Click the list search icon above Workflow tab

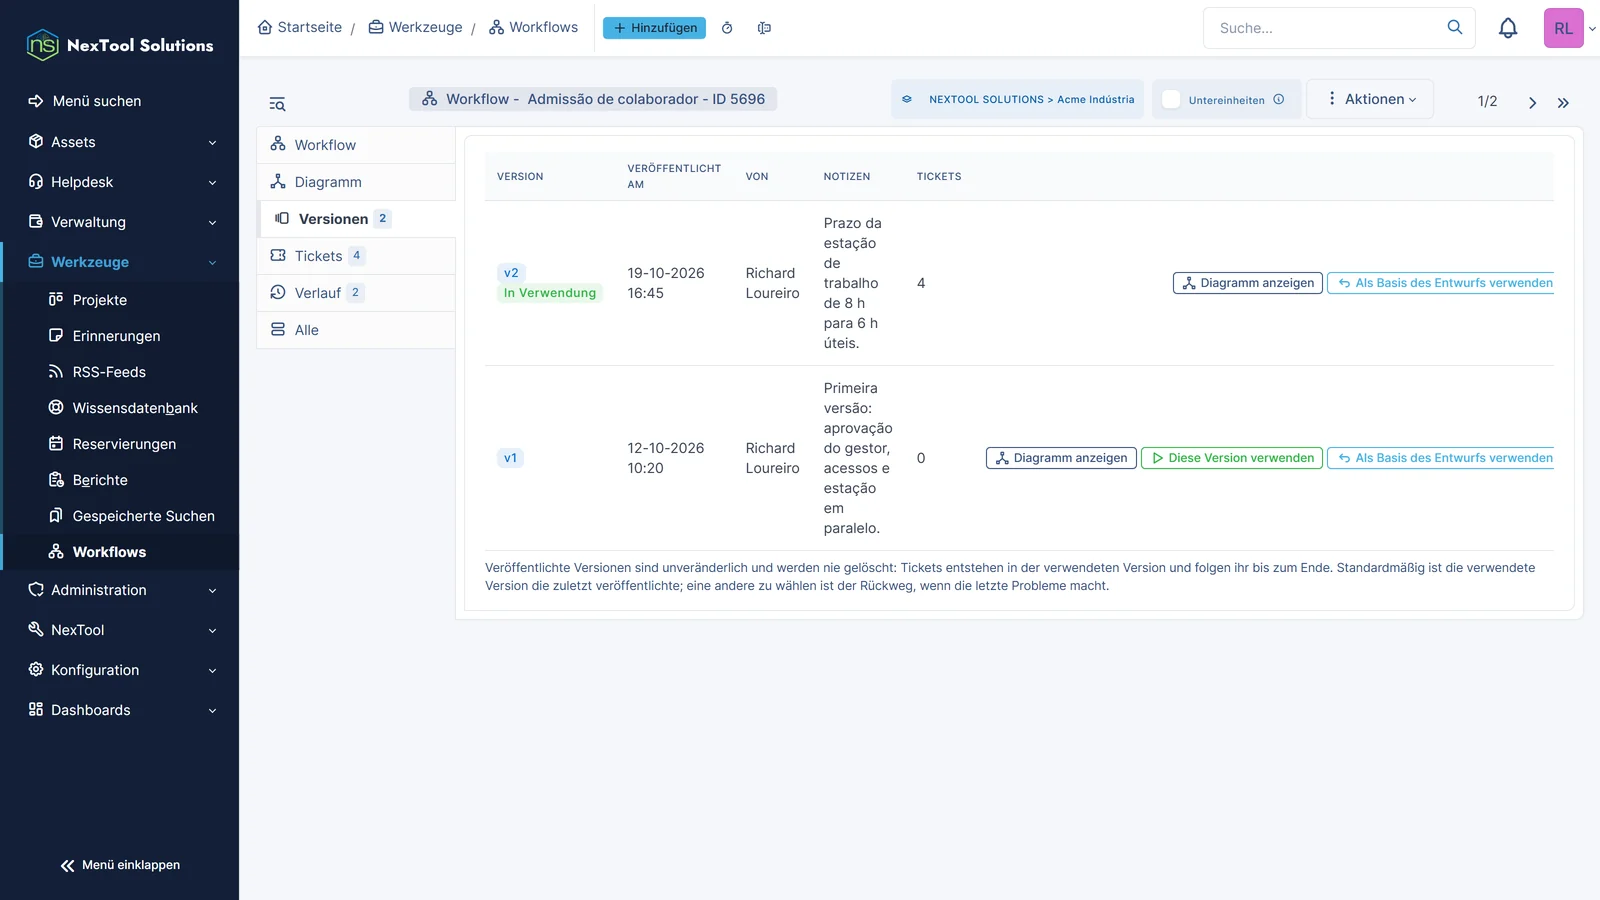277,104
